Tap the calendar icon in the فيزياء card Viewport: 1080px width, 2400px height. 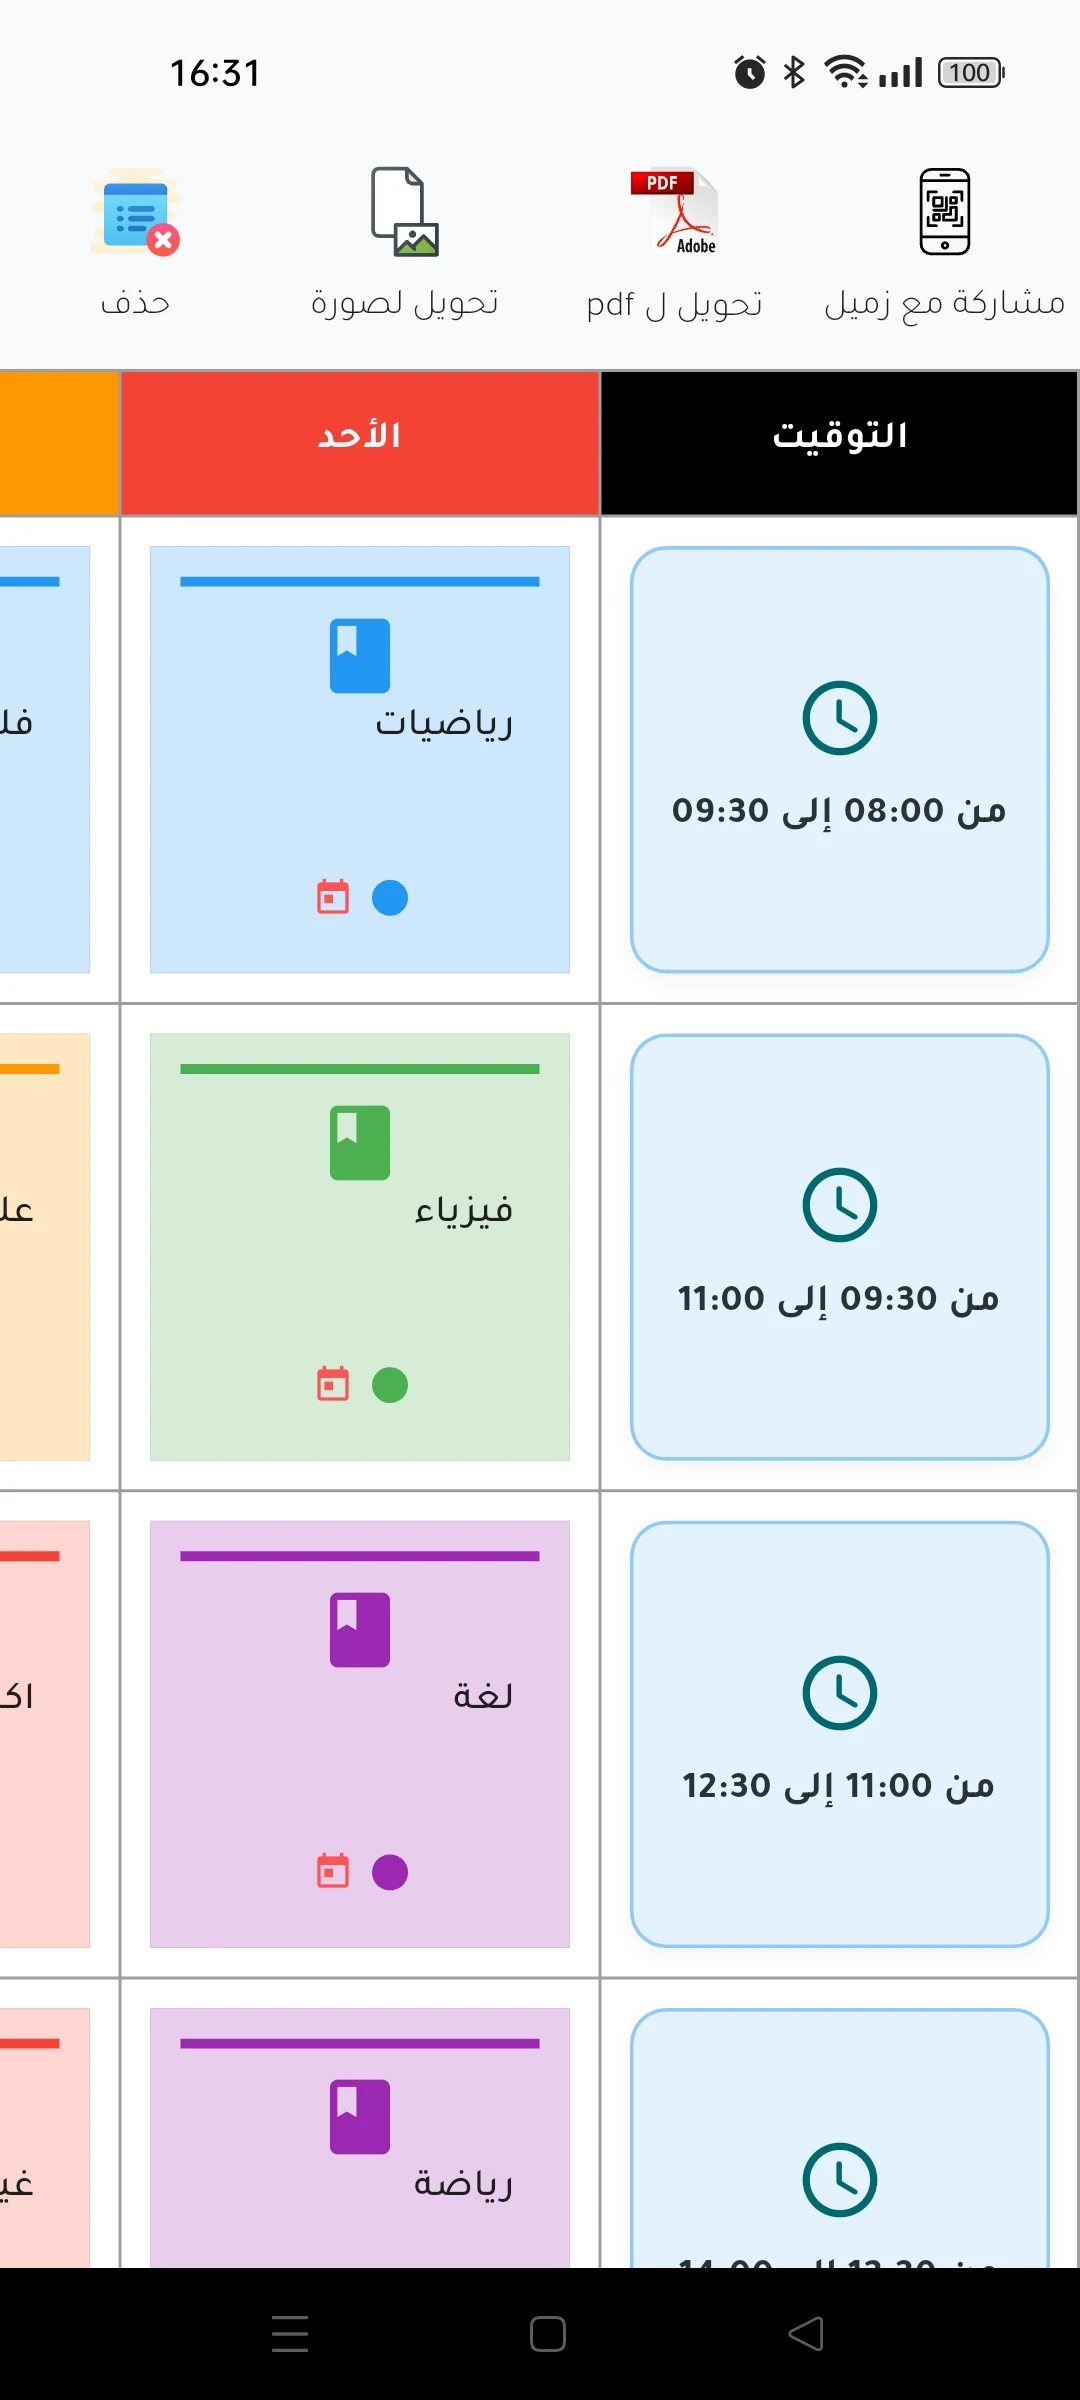click(x=333, y=1384)
